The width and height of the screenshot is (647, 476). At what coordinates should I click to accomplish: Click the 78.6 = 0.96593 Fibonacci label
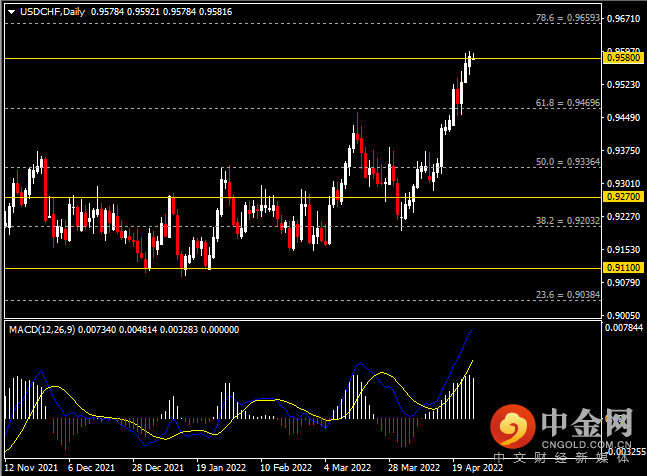pos(568,18)
